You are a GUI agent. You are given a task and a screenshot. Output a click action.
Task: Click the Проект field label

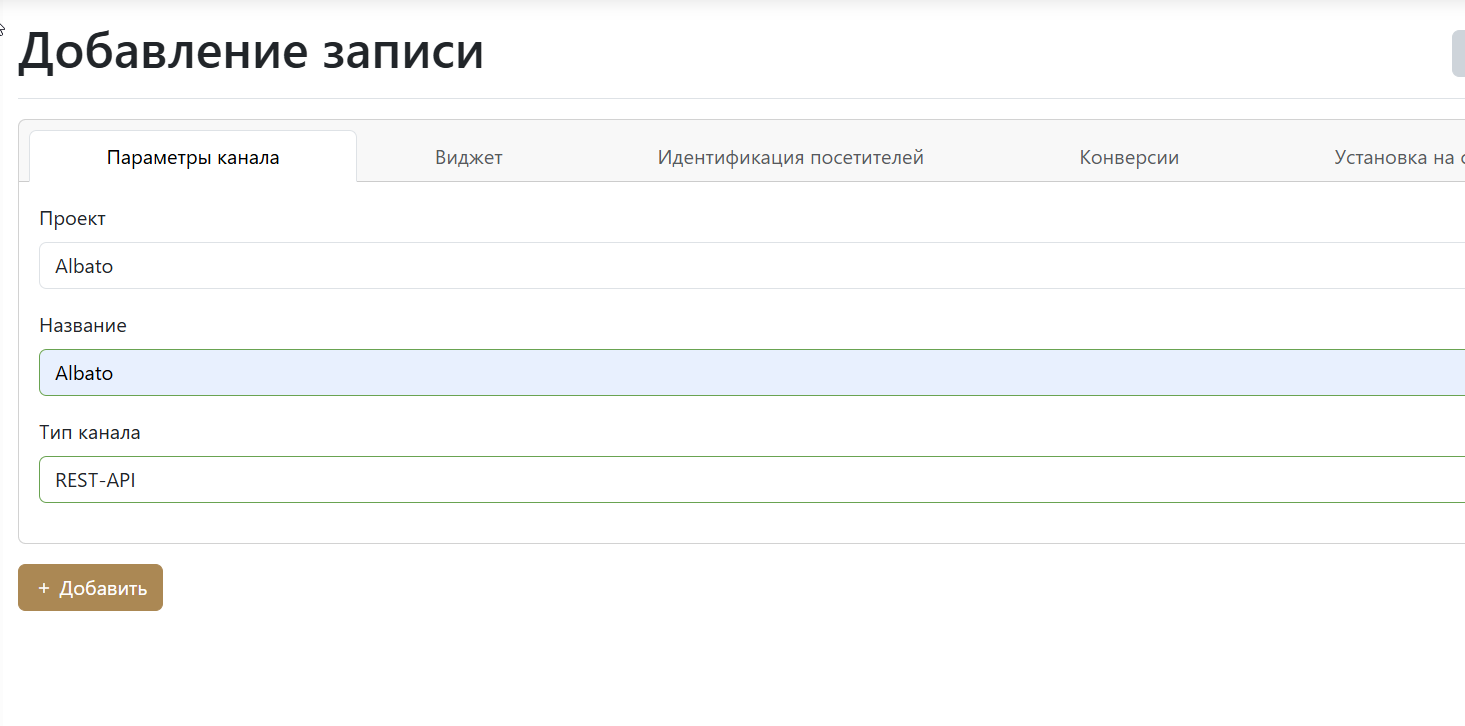pos(72,219)
